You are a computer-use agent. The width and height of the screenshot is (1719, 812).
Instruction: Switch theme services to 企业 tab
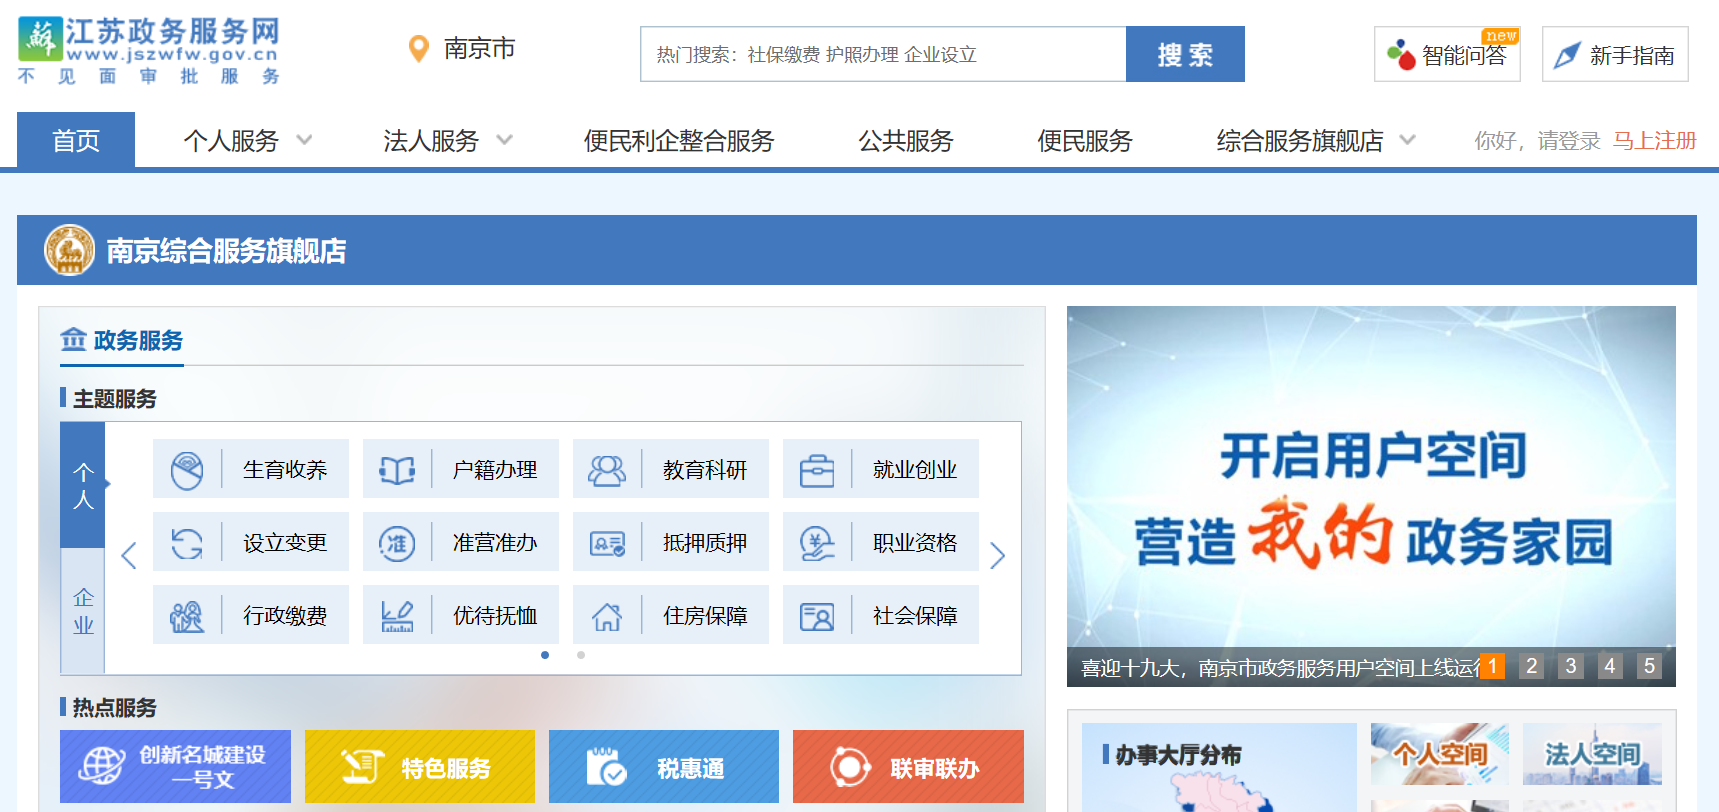(x=83, y=611)
